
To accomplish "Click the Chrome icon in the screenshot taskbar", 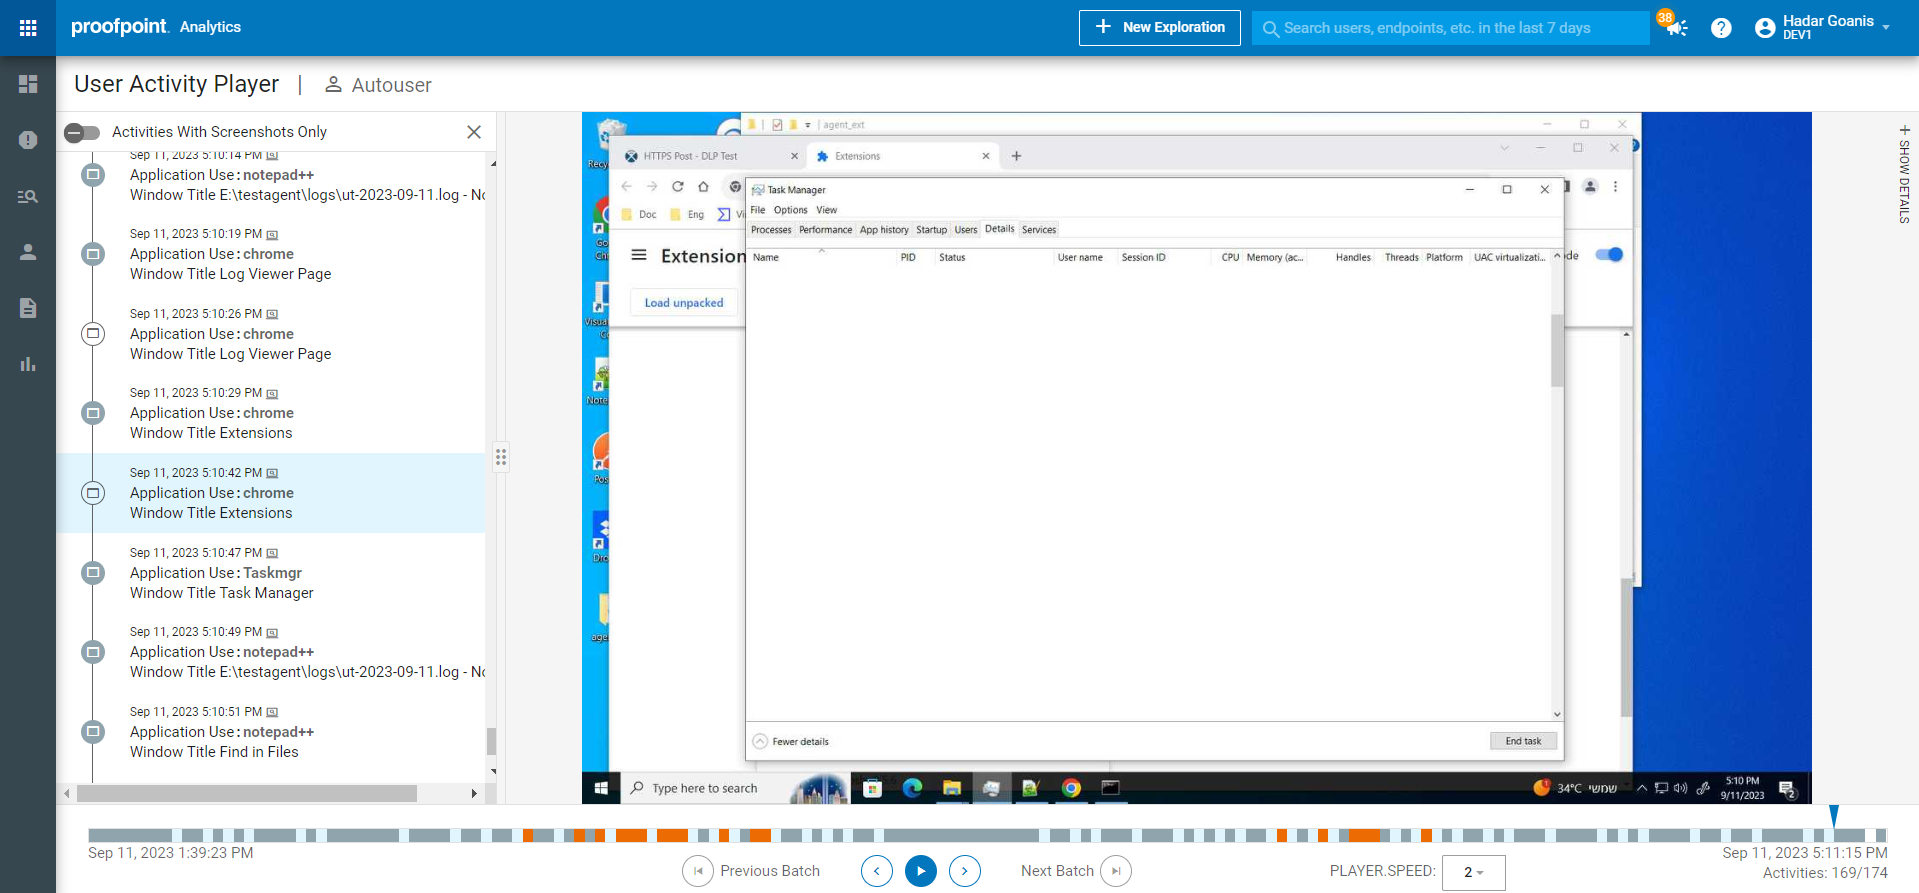I will coord(1071,788).
